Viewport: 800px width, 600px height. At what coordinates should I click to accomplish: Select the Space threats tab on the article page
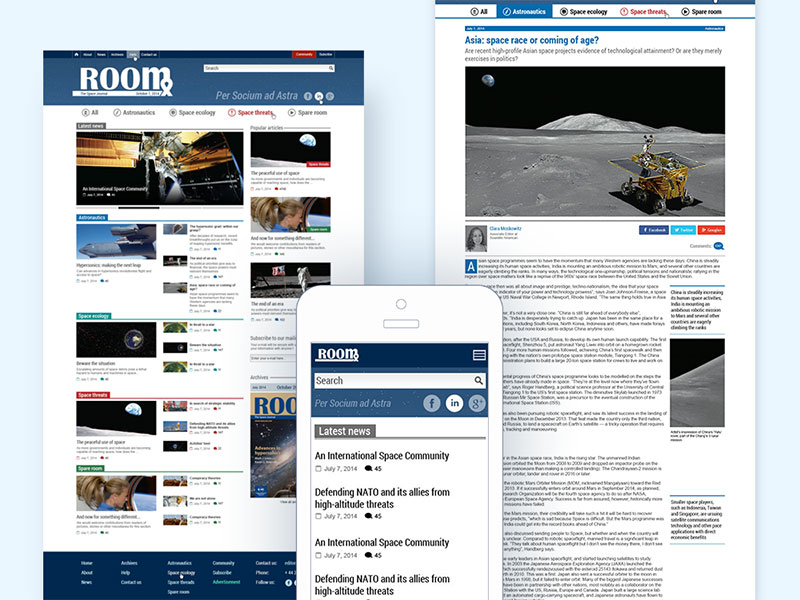(643, 12)
